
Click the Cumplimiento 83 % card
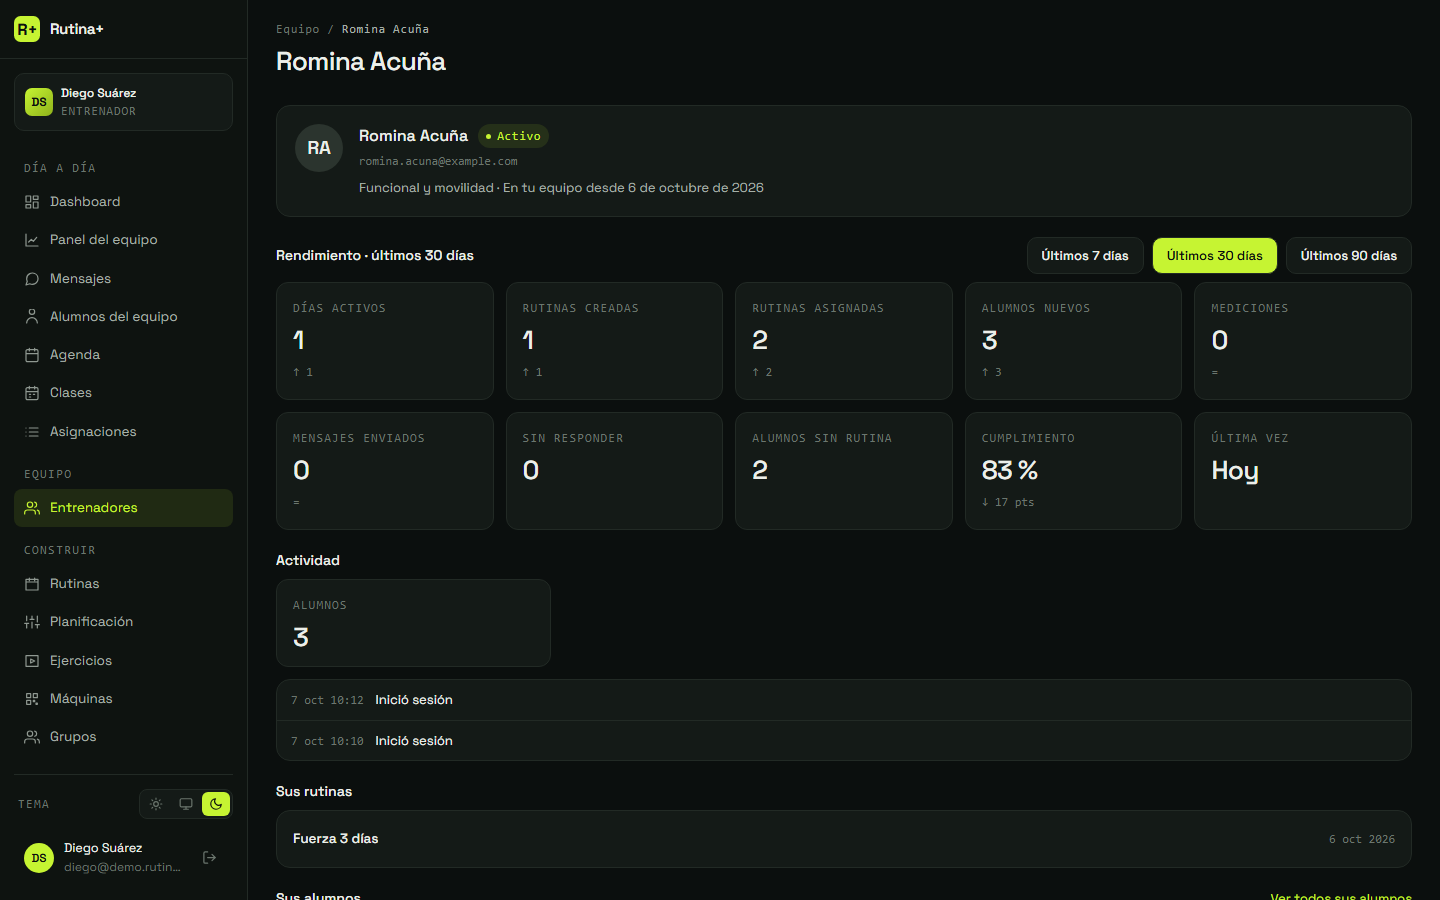point(1073,471)
